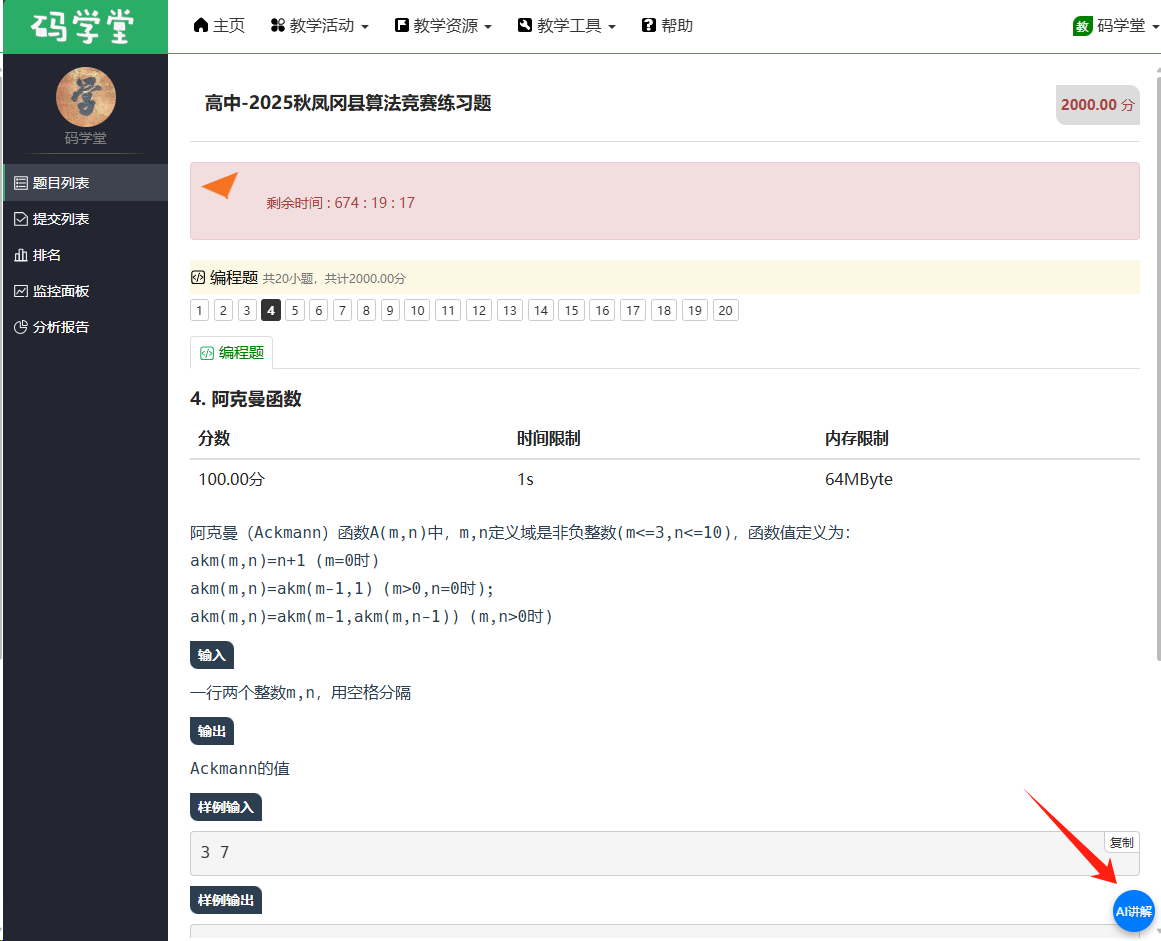The image size is (1161, 941).
Task: Click the blue AI讲解 floating button
Action: point(1133,911)
